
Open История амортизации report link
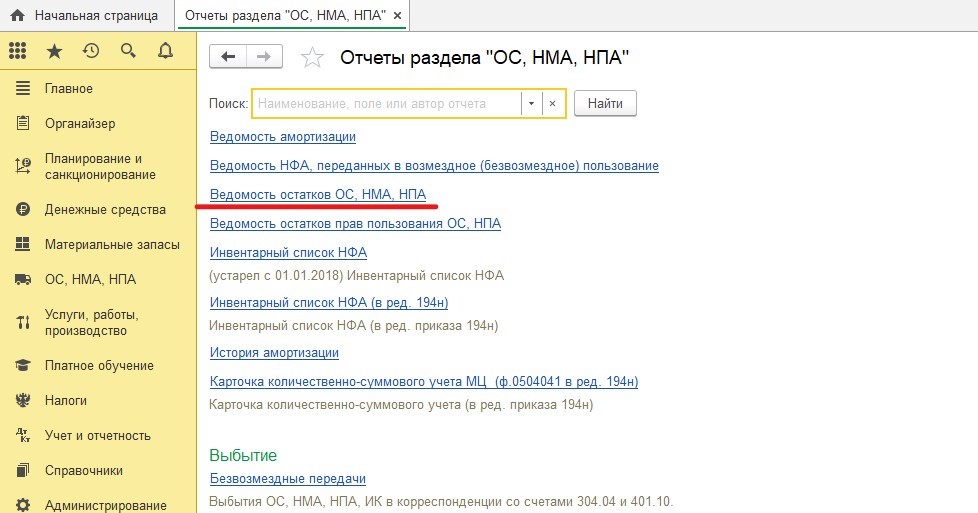274,352
